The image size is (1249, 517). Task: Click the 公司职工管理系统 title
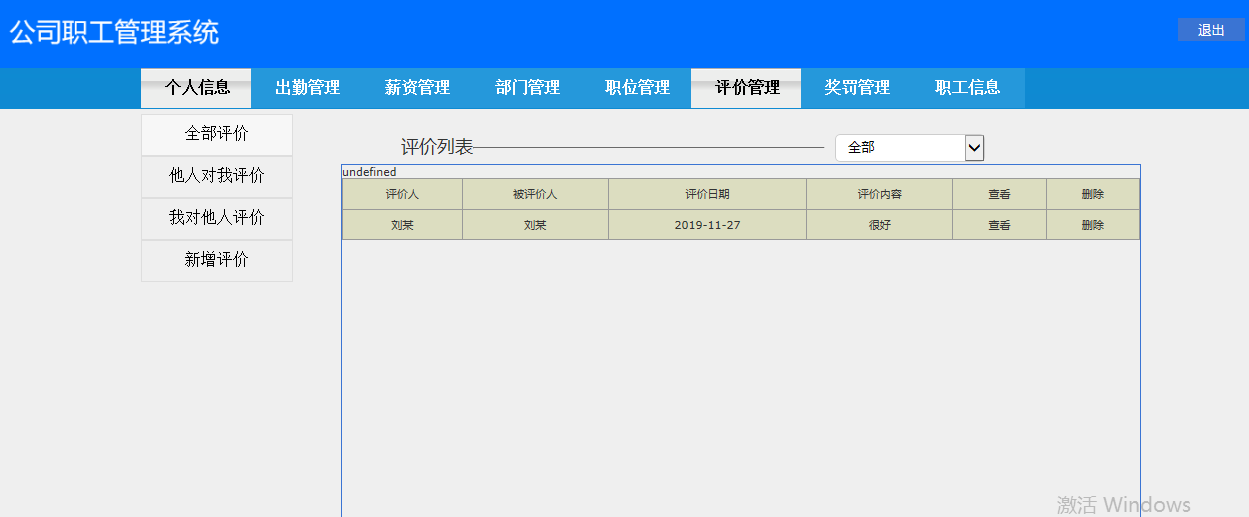pyautogui.click(x=114, y=33)
